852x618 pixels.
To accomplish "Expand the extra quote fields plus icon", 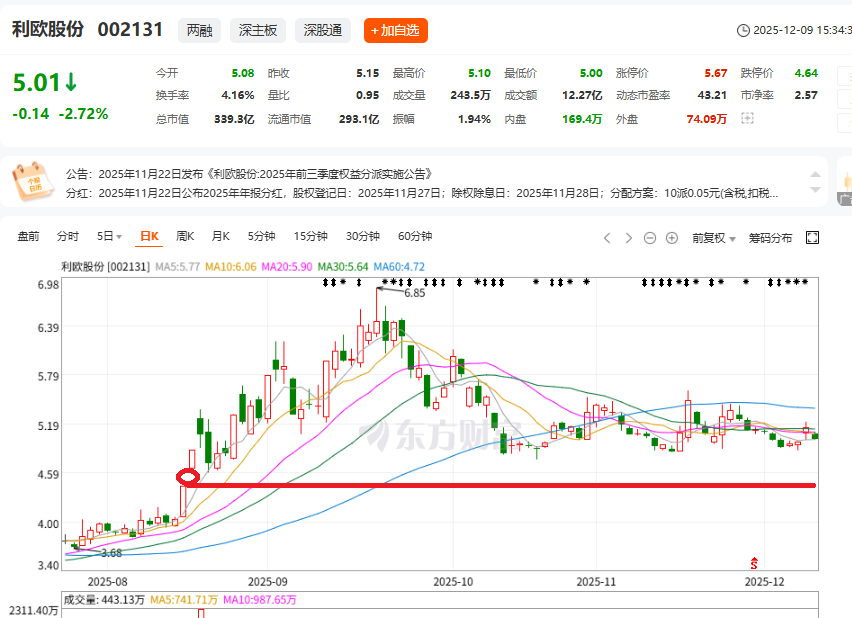I will 747,118.
